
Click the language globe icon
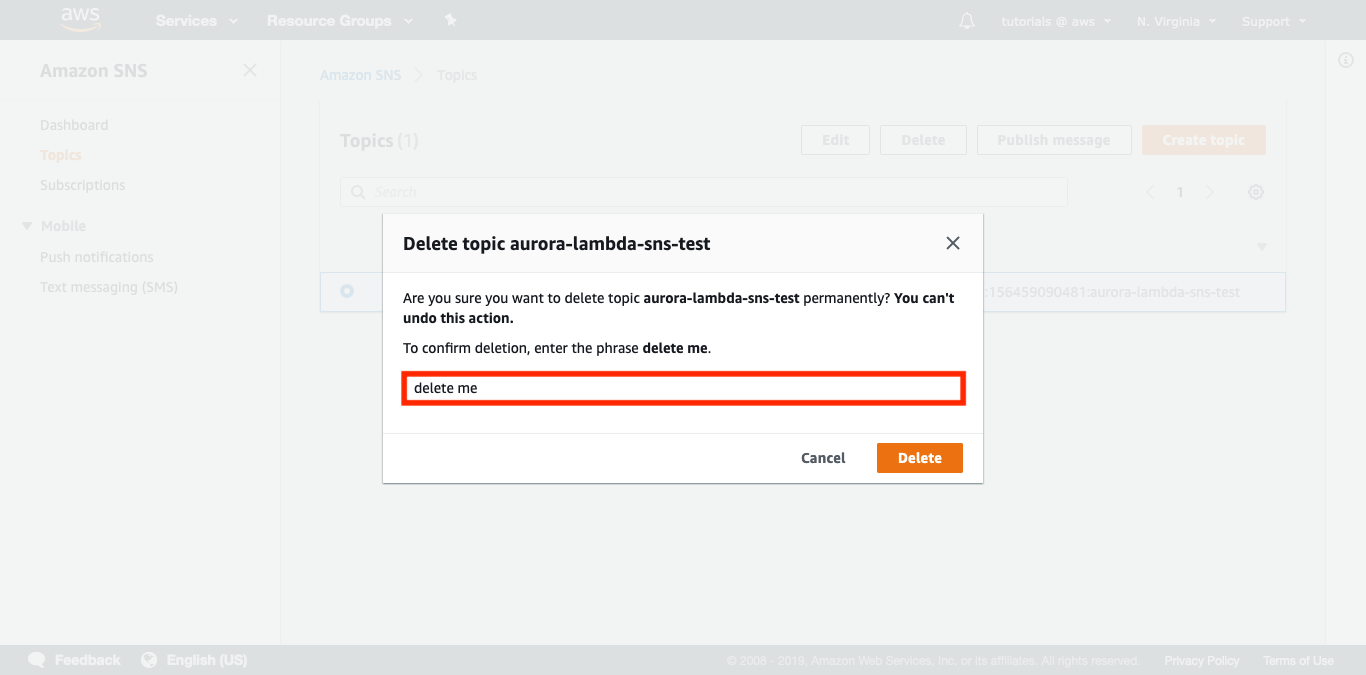(150, 660)
